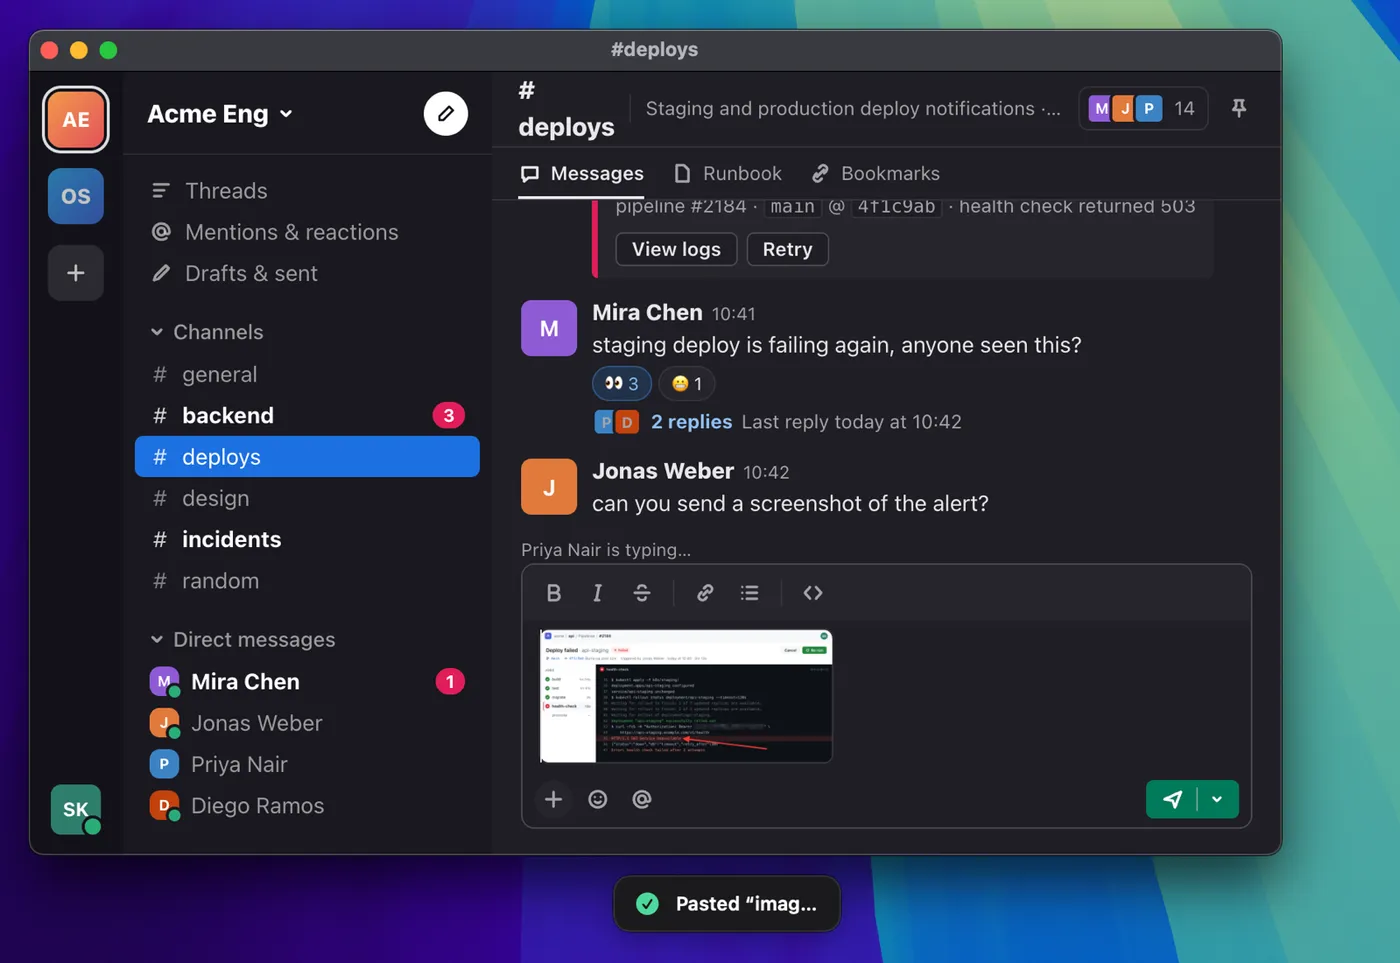Open the Acme Eng workspace dropdown
This screenshot has width=1400, height=963.
(220, 114)
